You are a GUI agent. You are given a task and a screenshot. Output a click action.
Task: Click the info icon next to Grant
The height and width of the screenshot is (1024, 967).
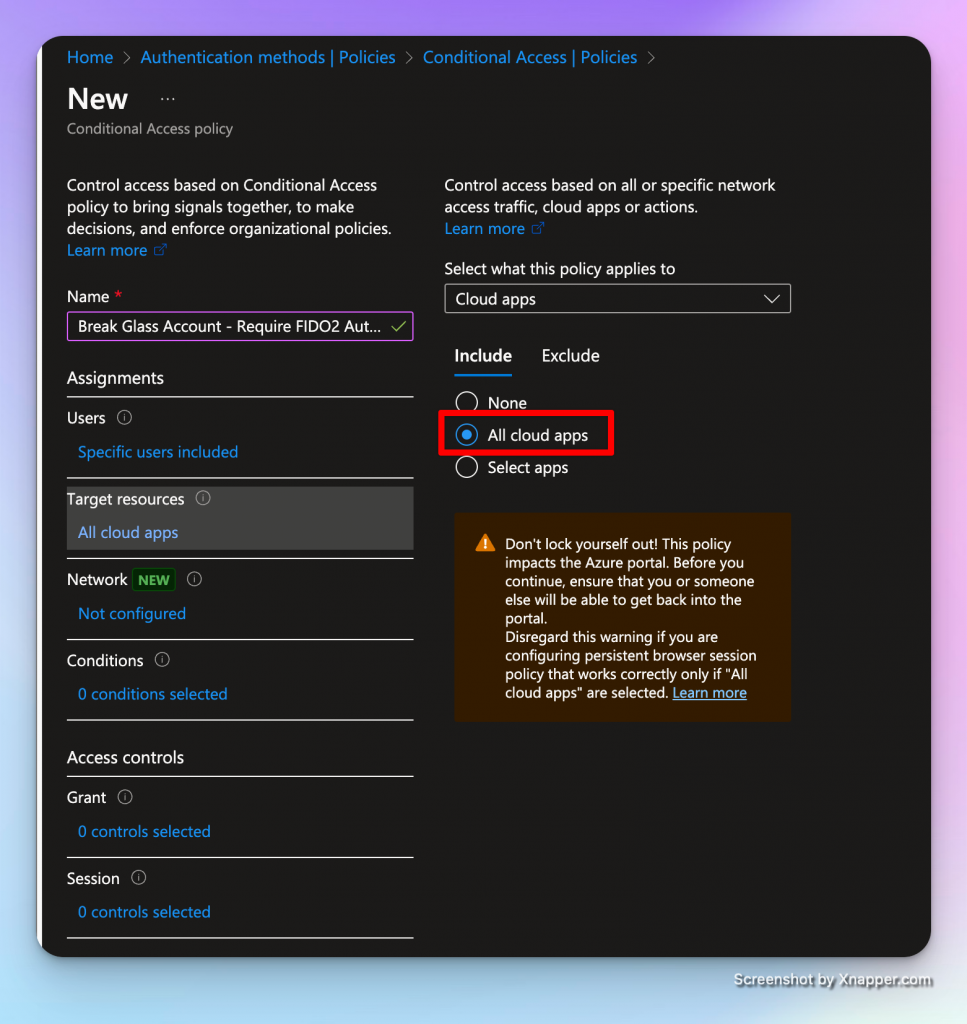tap(125, 797)
